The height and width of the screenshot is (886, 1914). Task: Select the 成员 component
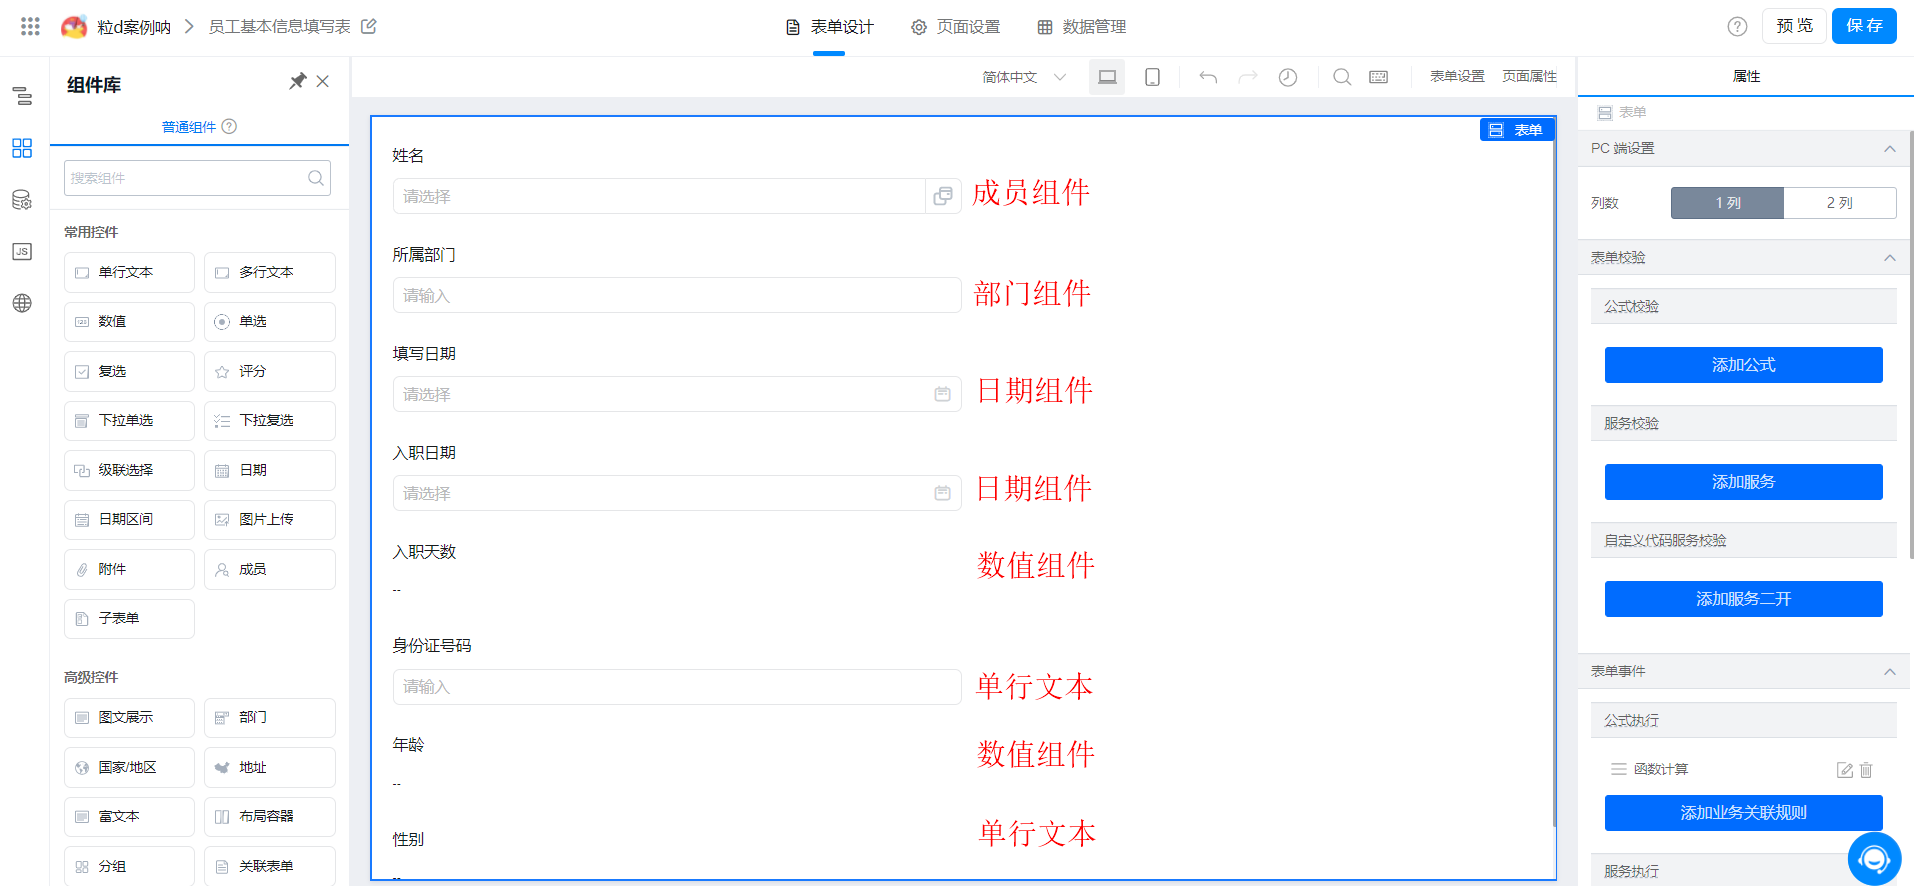point(270,569)
